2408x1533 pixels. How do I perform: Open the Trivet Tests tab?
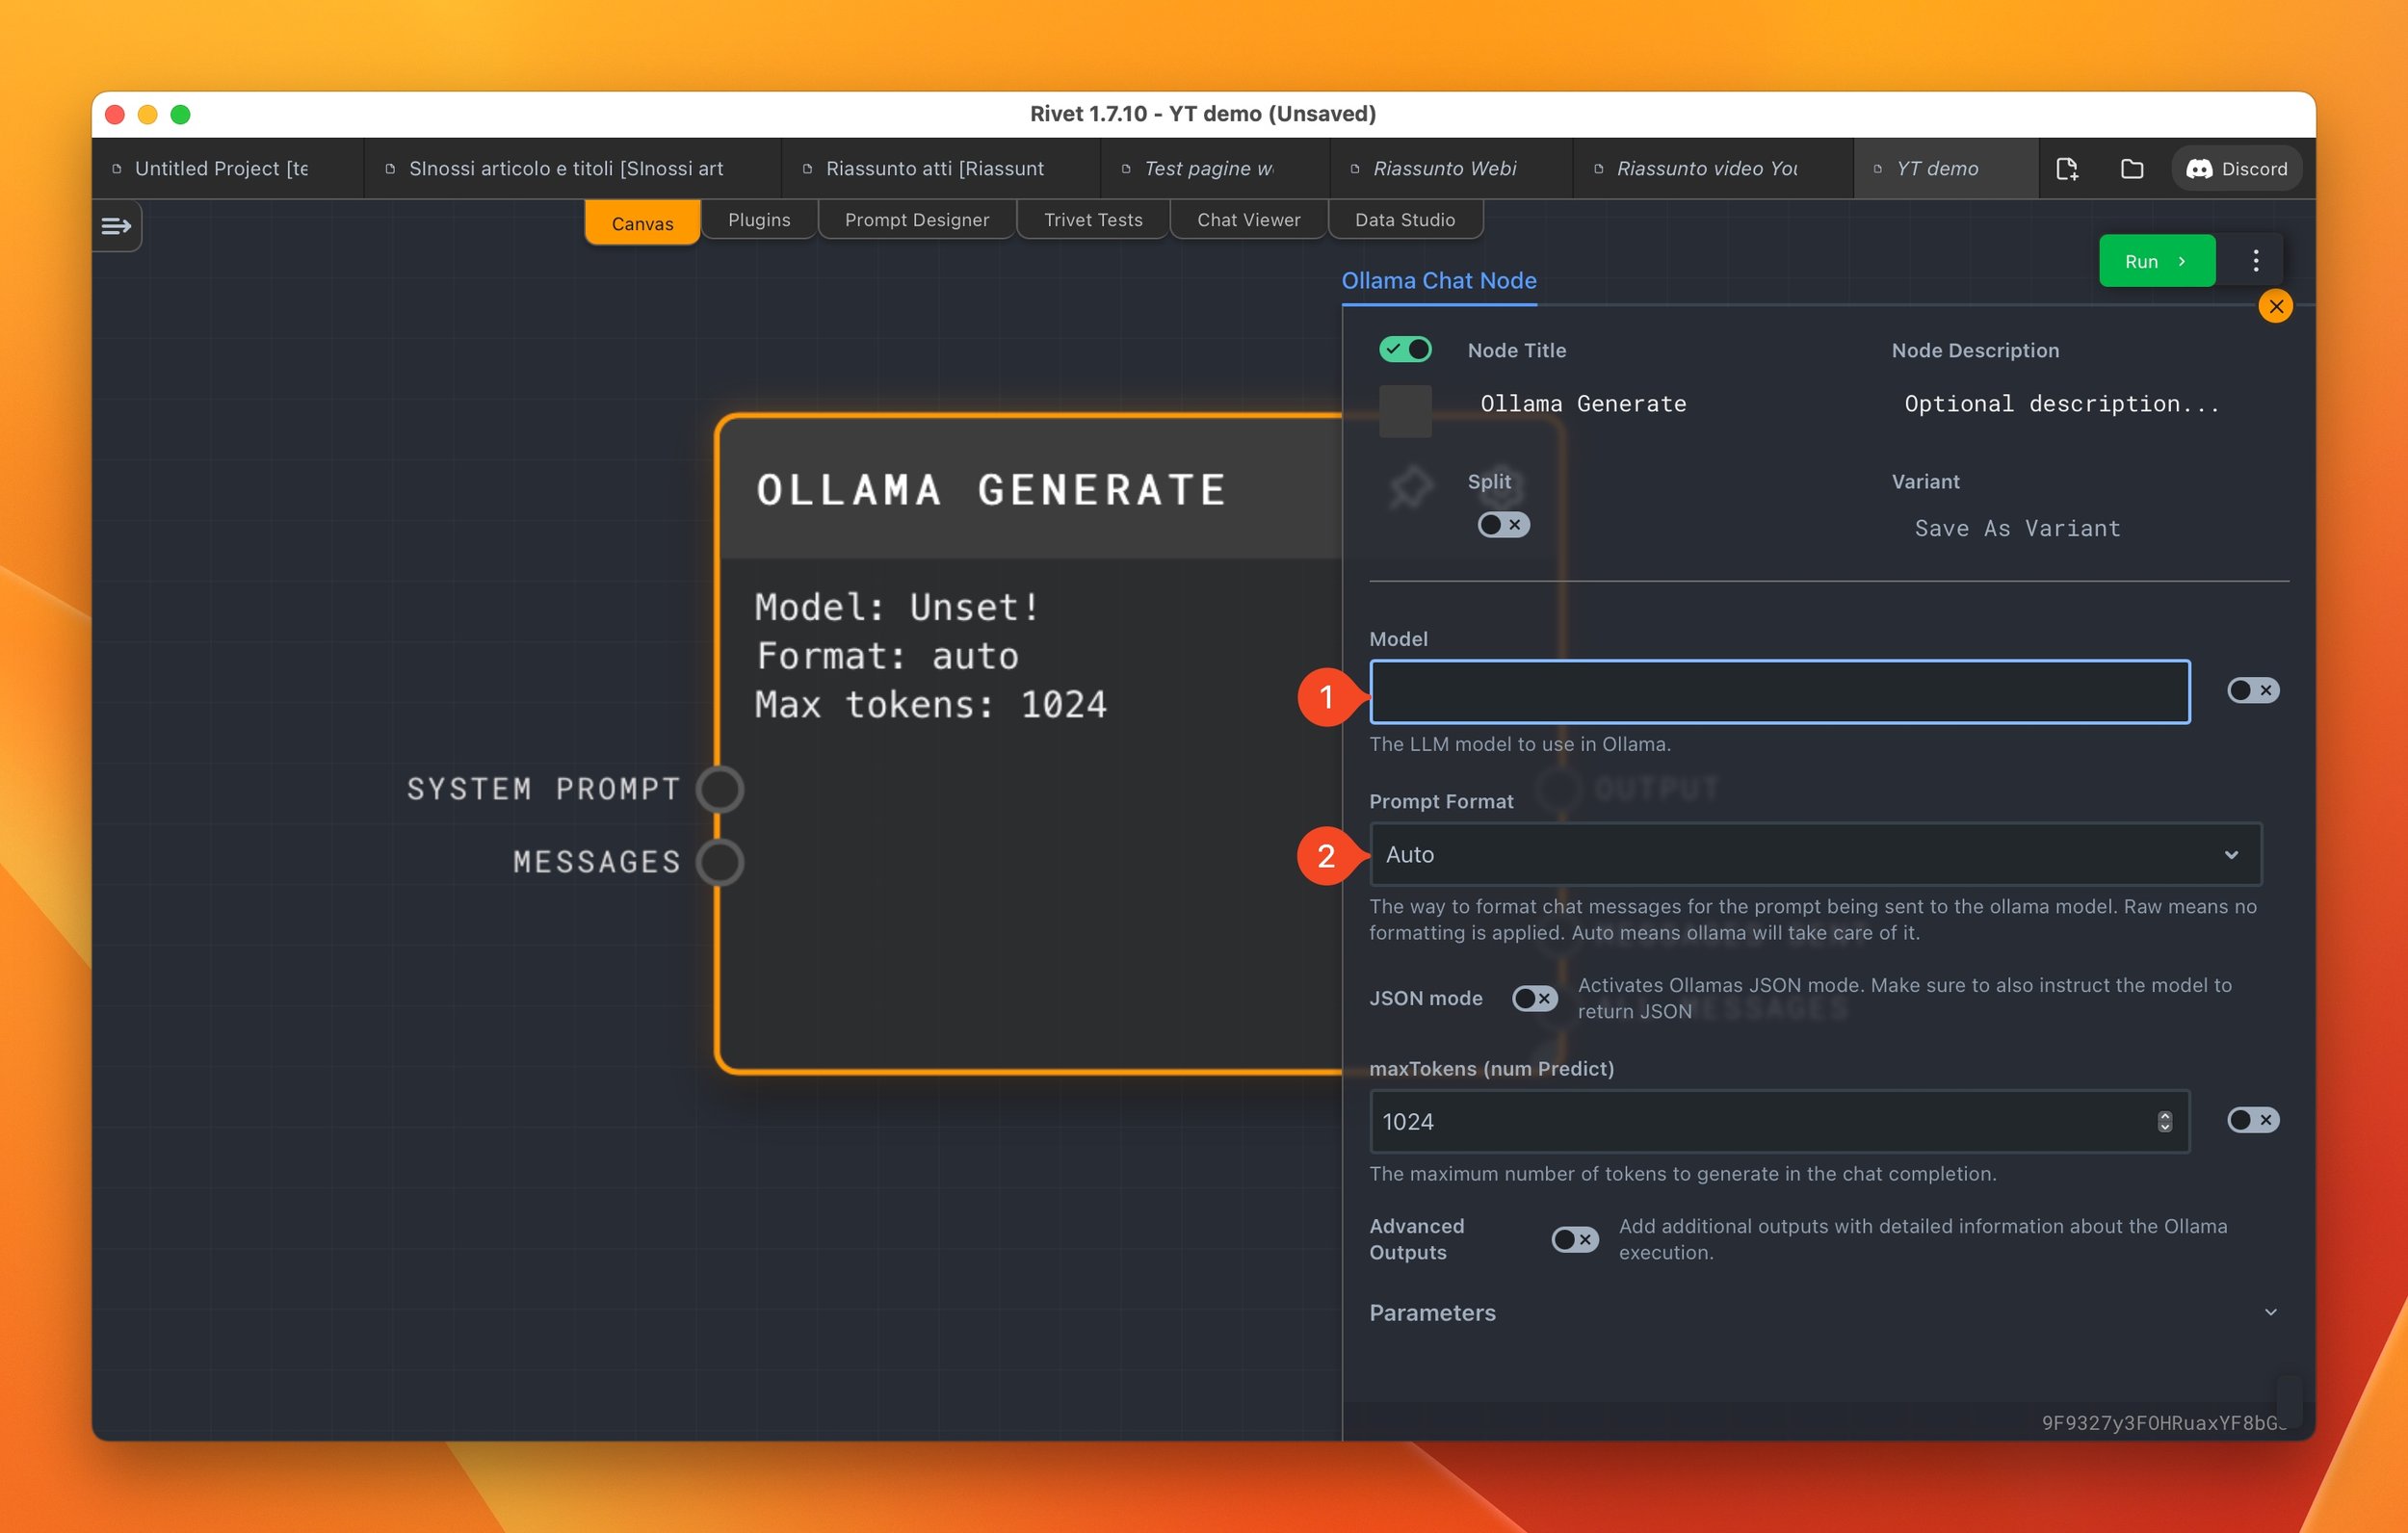(1093, 220)
